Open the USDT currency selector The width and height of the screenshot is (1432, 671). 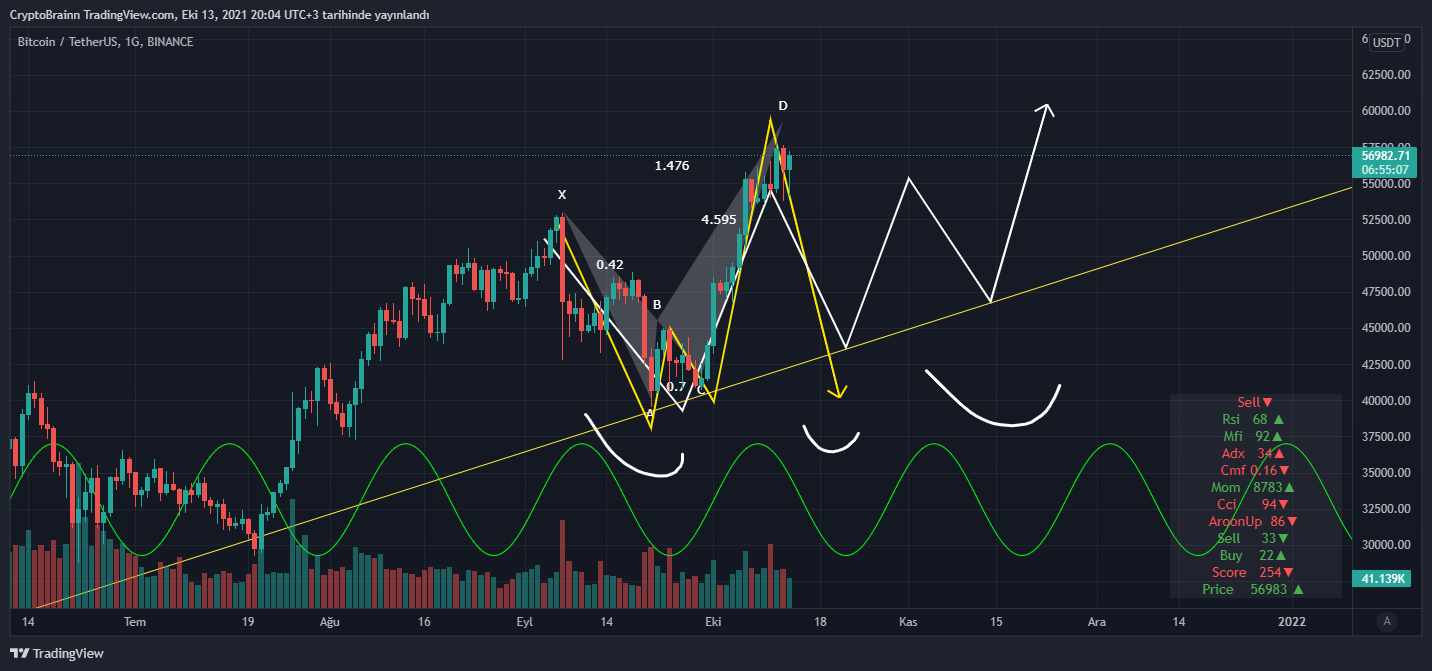(x=1386, y=42)
